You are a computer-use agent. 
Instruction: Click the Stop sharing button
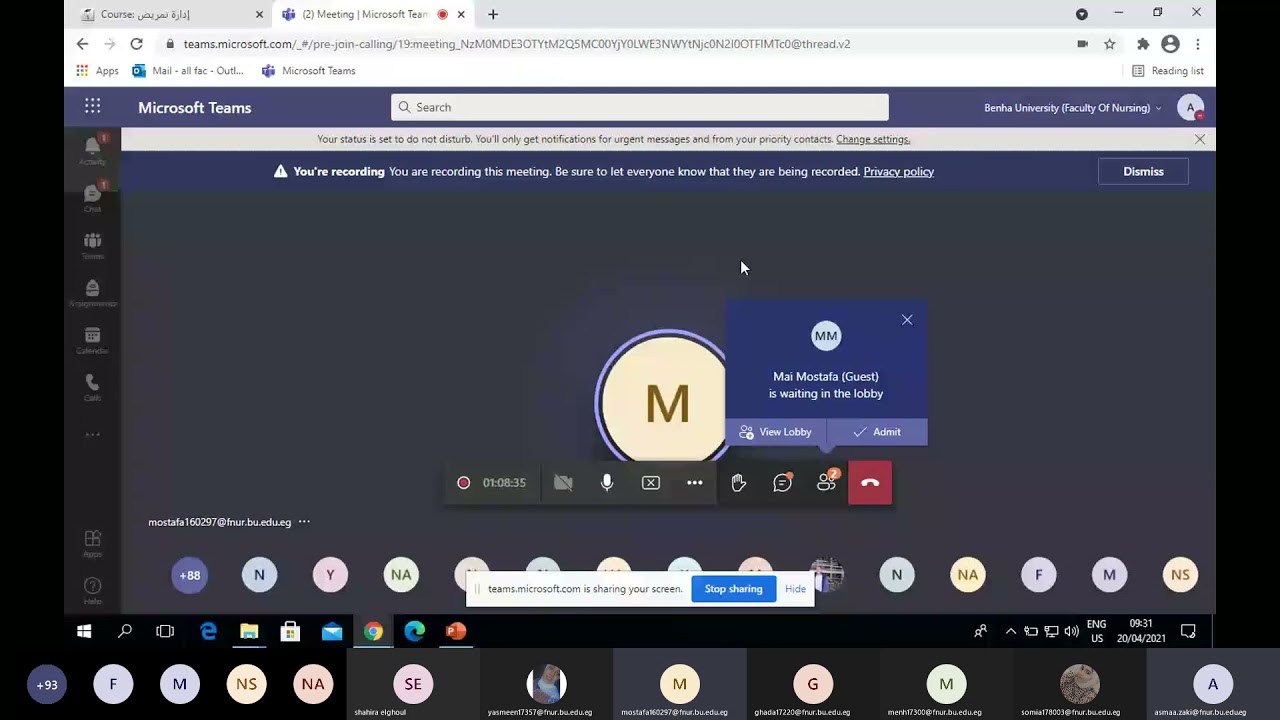point(733,589)
